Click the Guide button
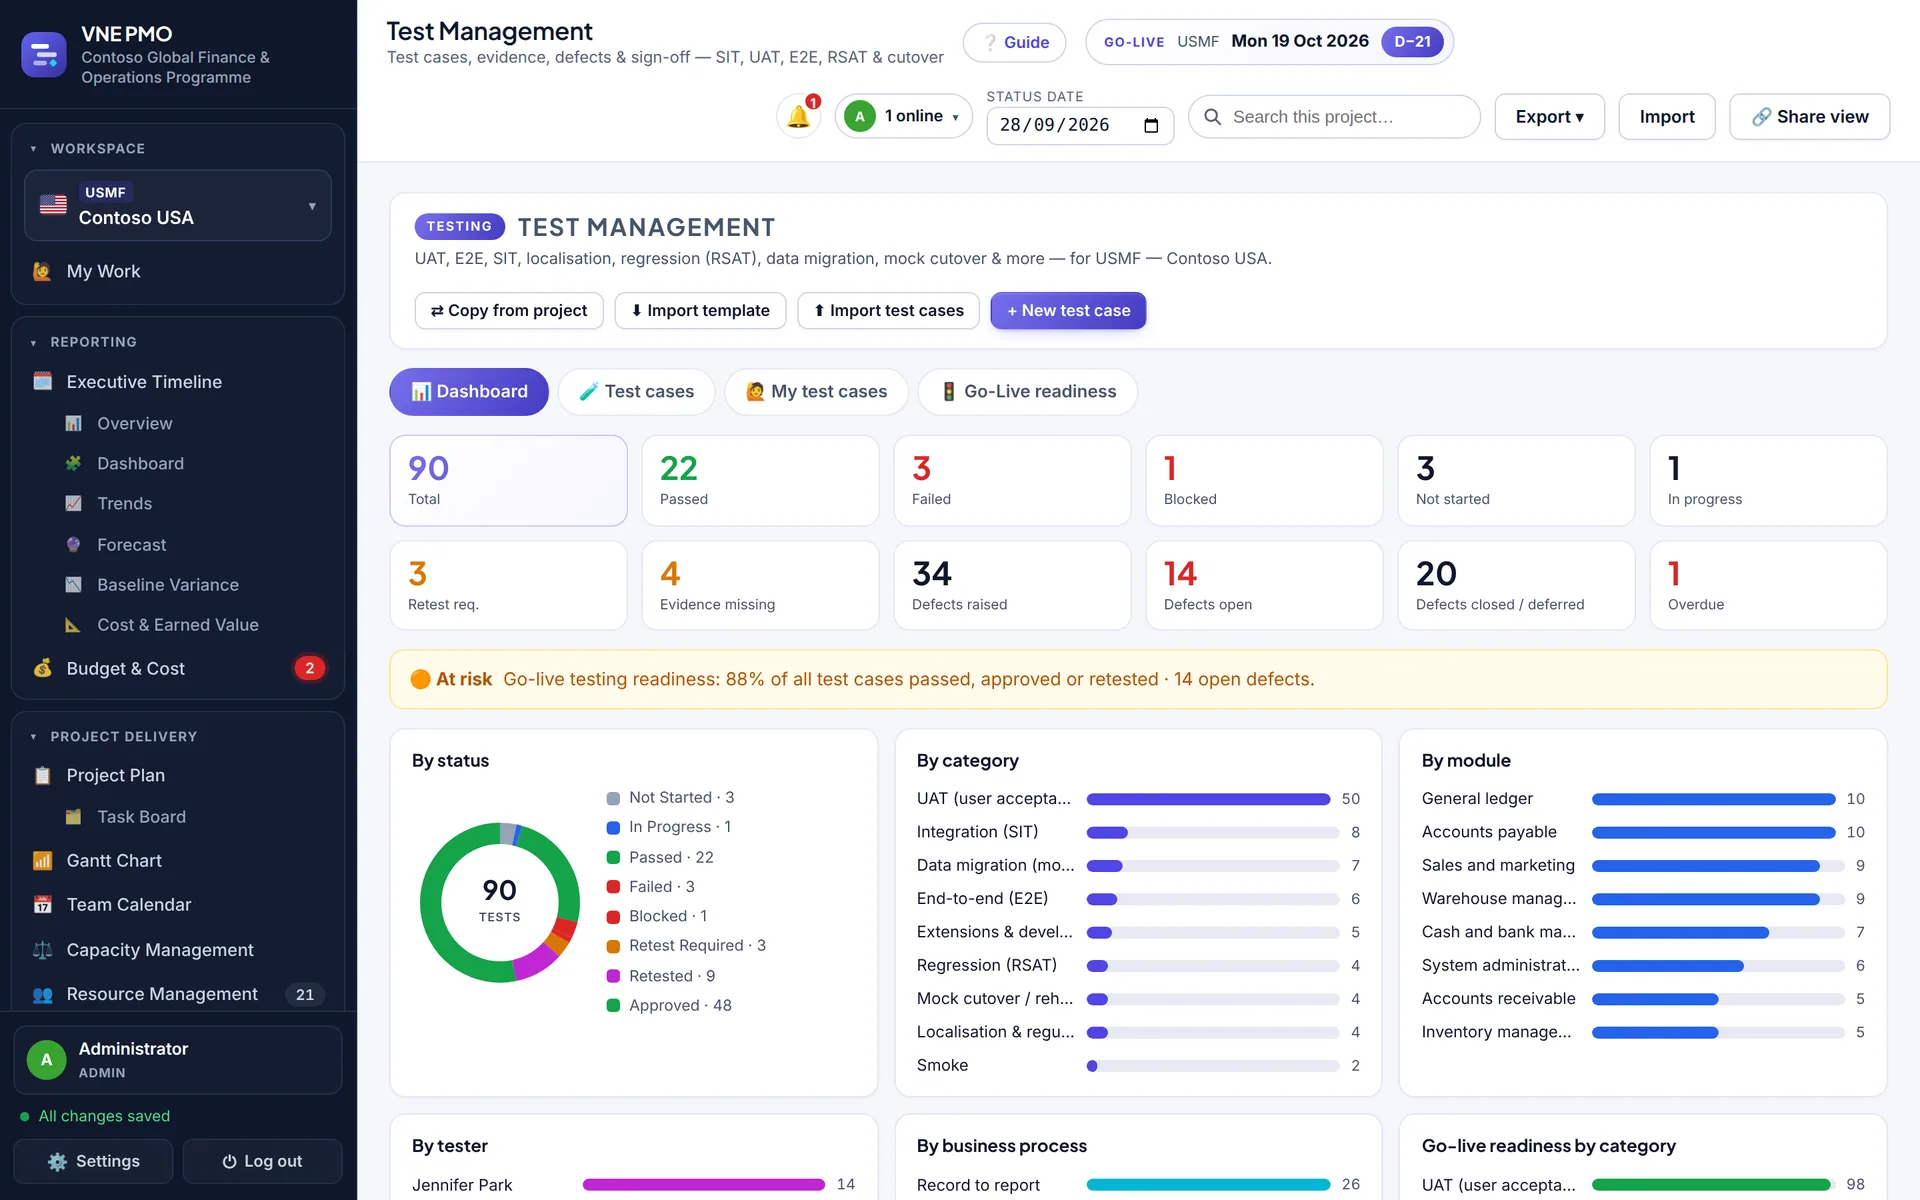This screenshot has height=1200, width=1920. pos(1014,42)
